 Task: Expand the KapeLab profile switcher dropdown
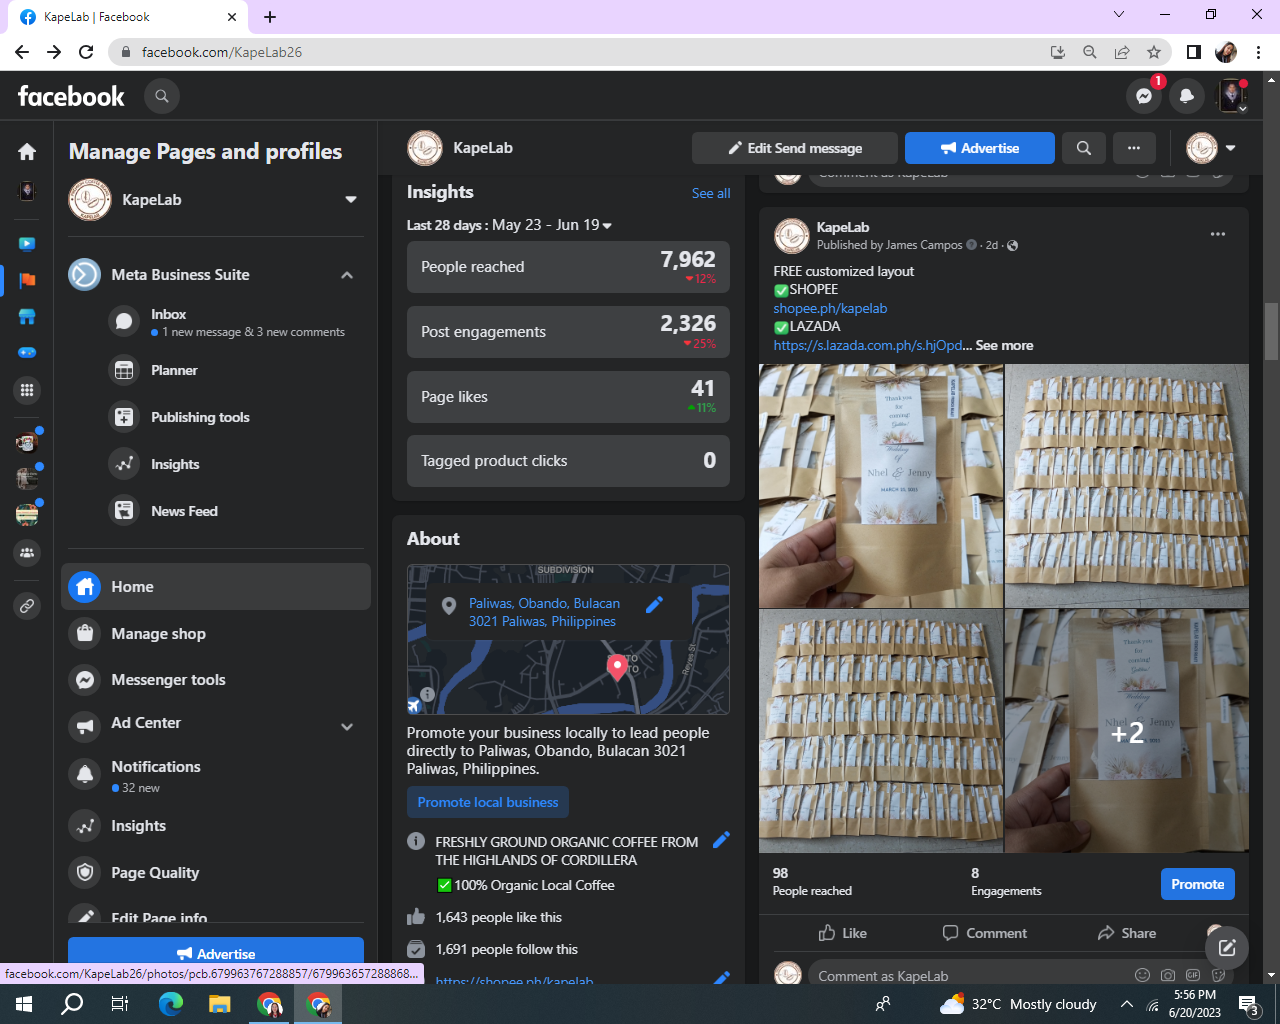351,200
